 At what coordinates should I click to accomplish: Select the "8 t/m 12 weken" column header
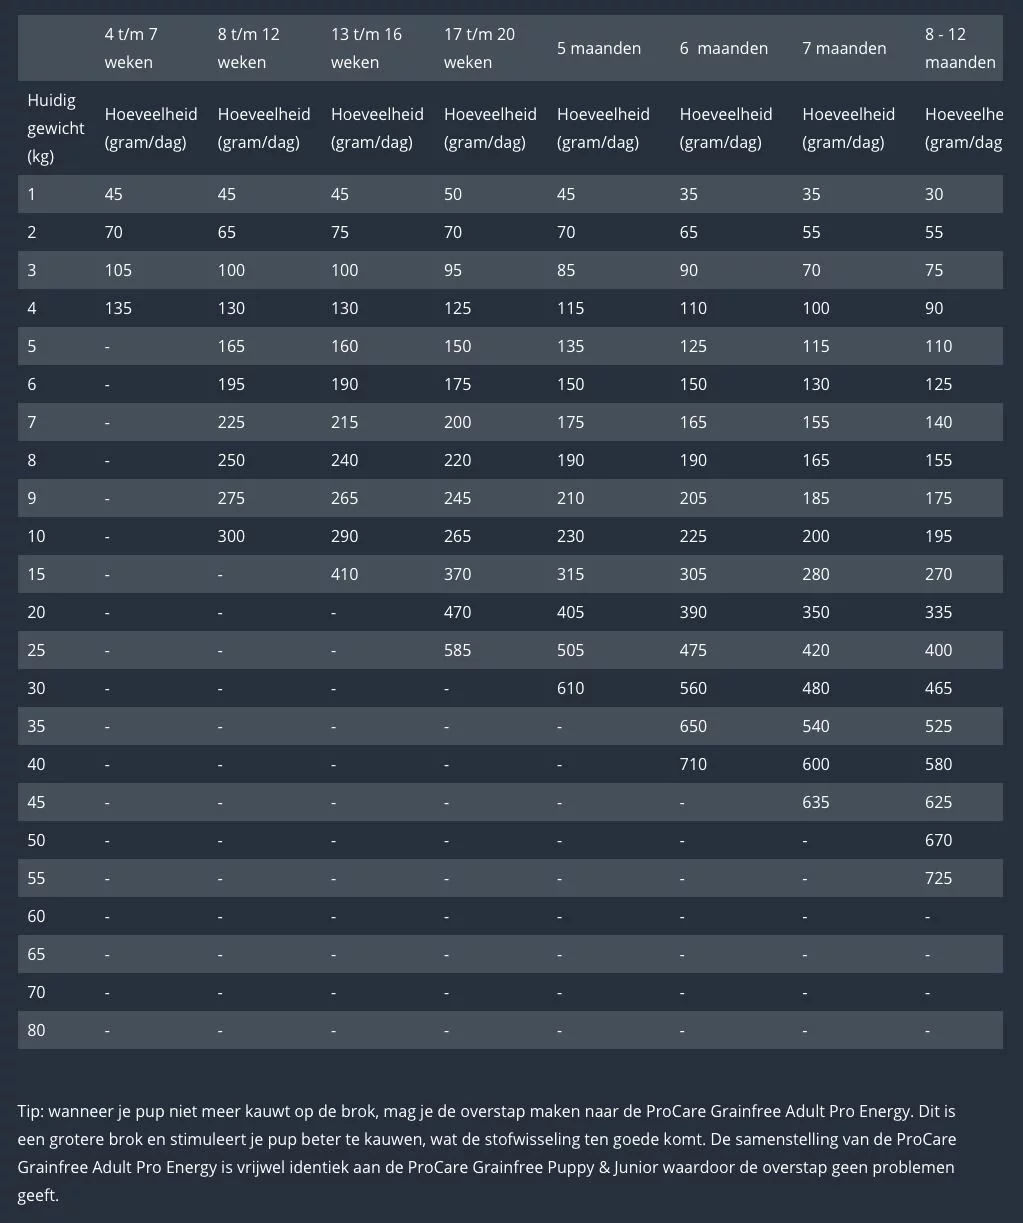pos(248,48)
